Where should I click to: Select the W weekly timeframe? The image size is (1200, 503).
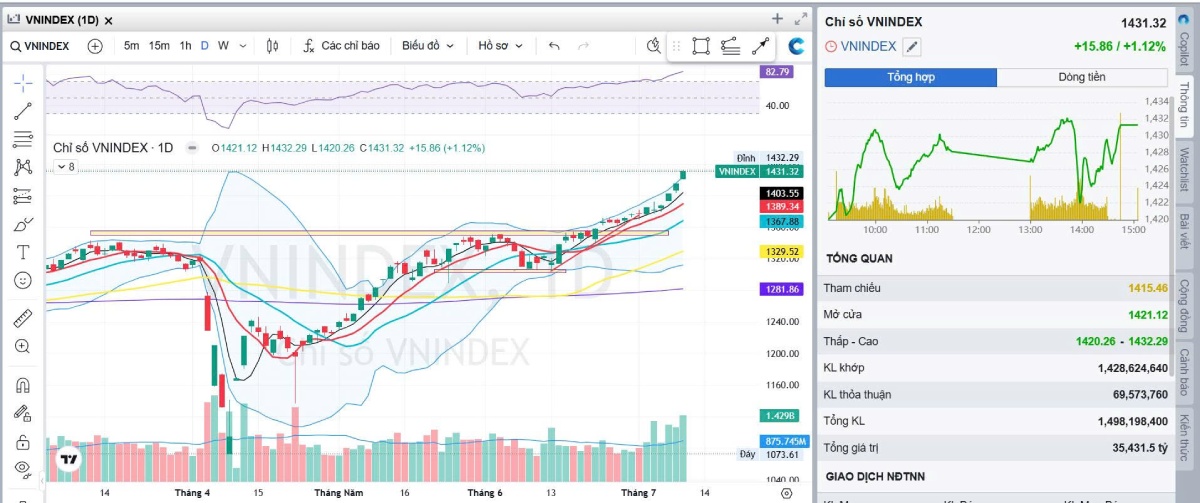click(x=223, y=45)
